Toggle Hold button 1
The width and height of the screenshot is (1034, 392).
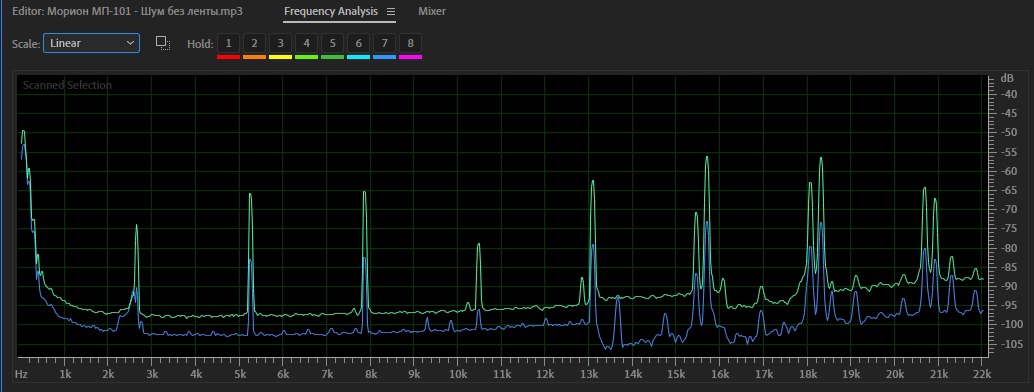tap(228, 44)
